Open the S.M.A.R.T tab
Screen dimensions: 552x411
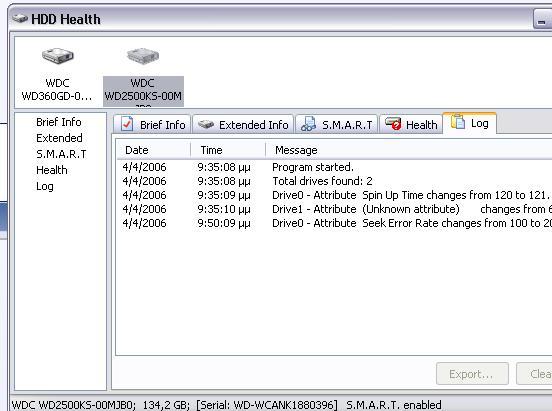[337, 124]
